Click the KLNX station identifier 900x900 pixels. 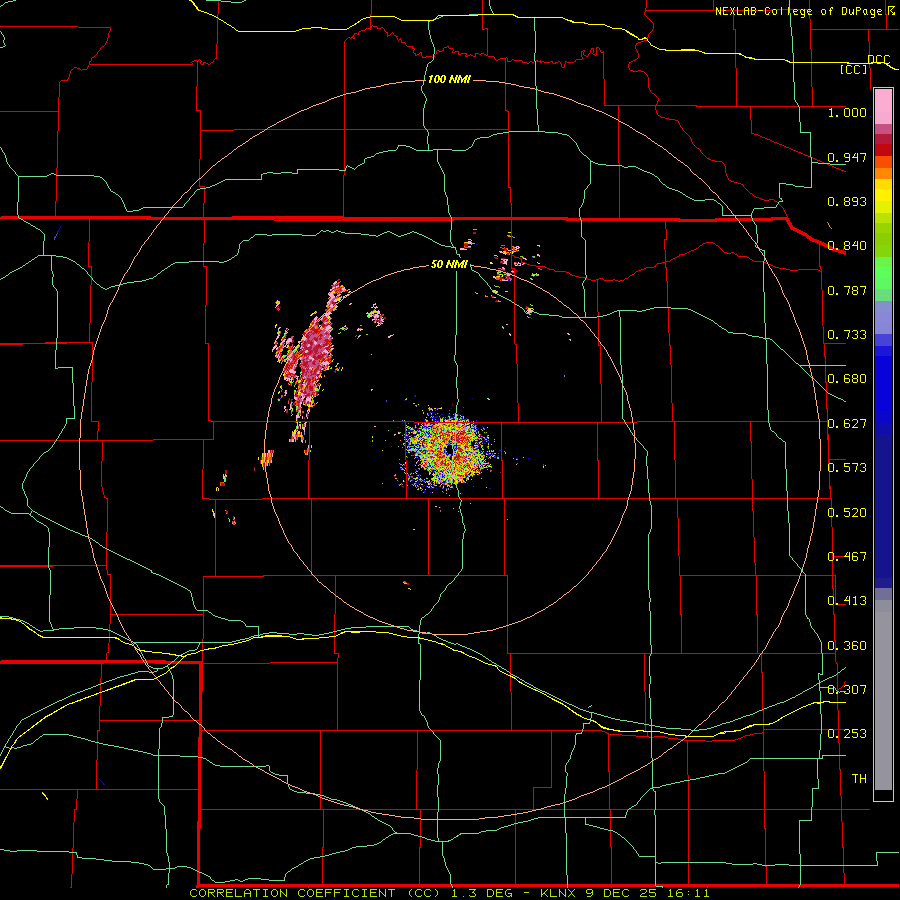point(560,893)
